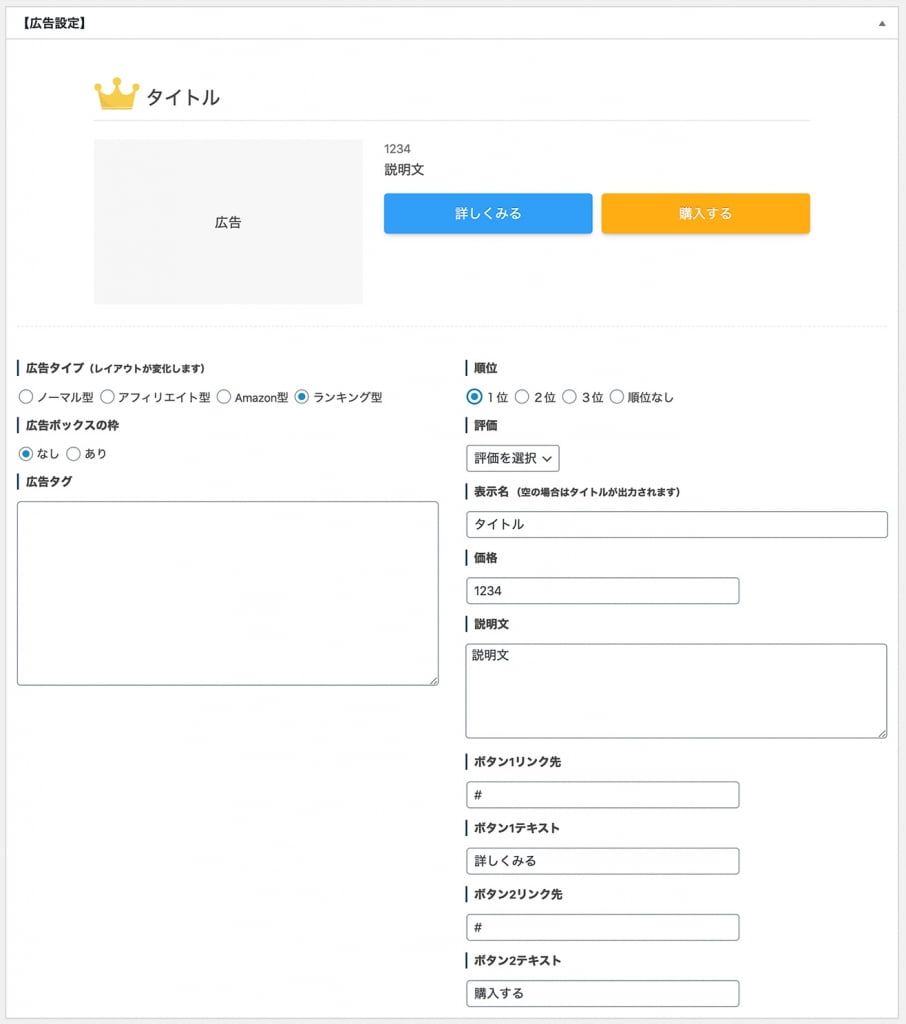Select the ランキング型 ad type
This screenshot has width=906, height=1024.
coord(302,396)
